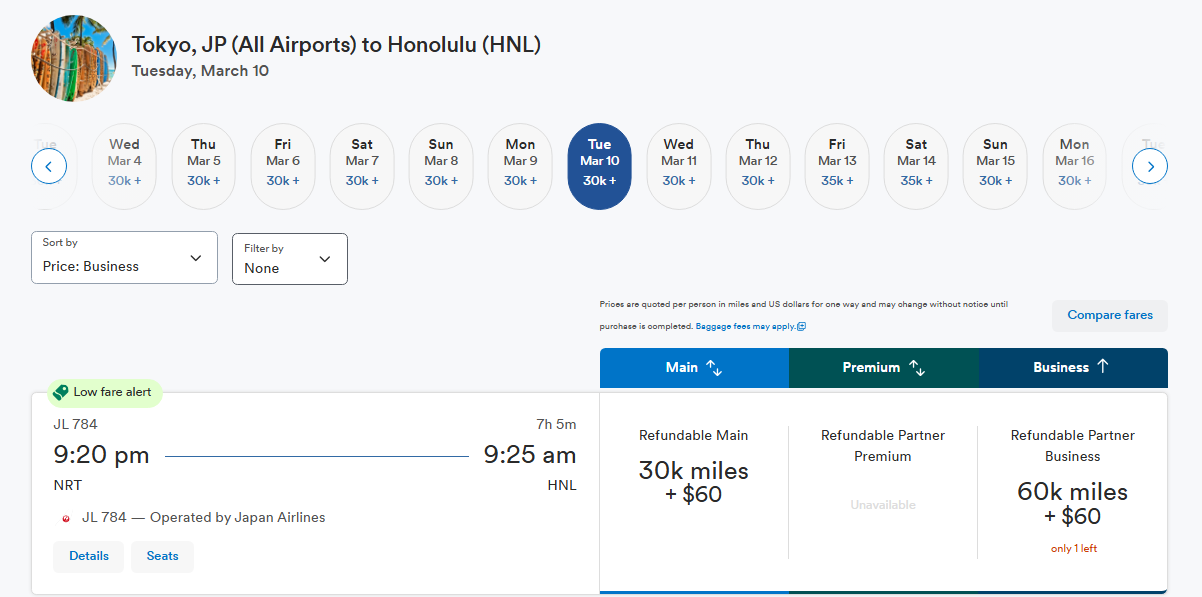
Task: Expand the Filter by None dropdown
Action: (290, 259)
